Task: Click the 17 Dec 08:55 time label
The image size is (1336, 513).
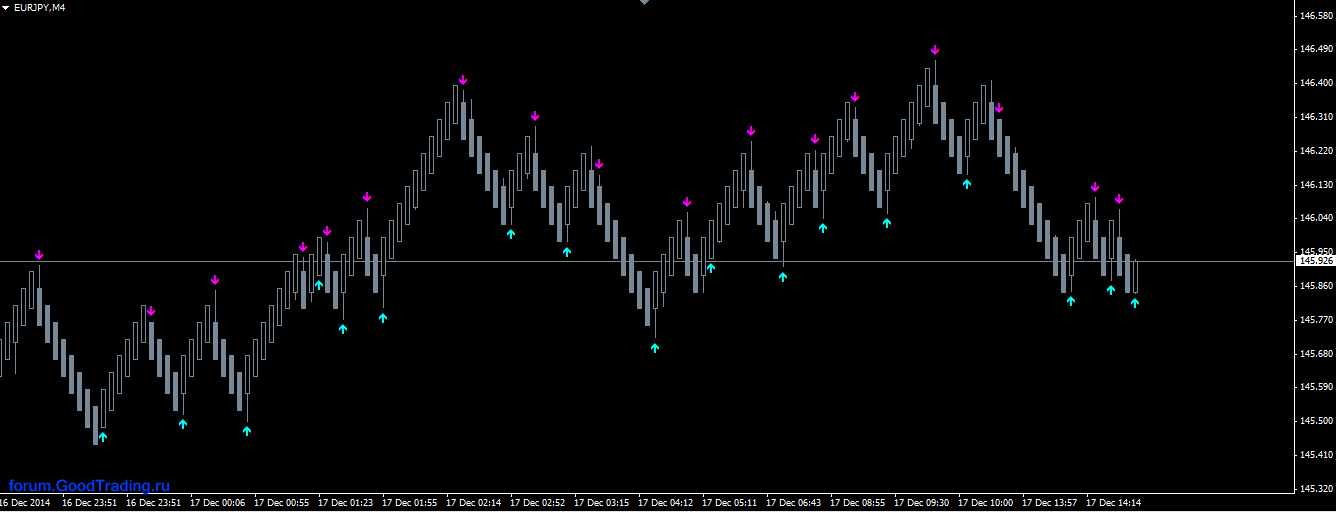Action: point(857,503)
